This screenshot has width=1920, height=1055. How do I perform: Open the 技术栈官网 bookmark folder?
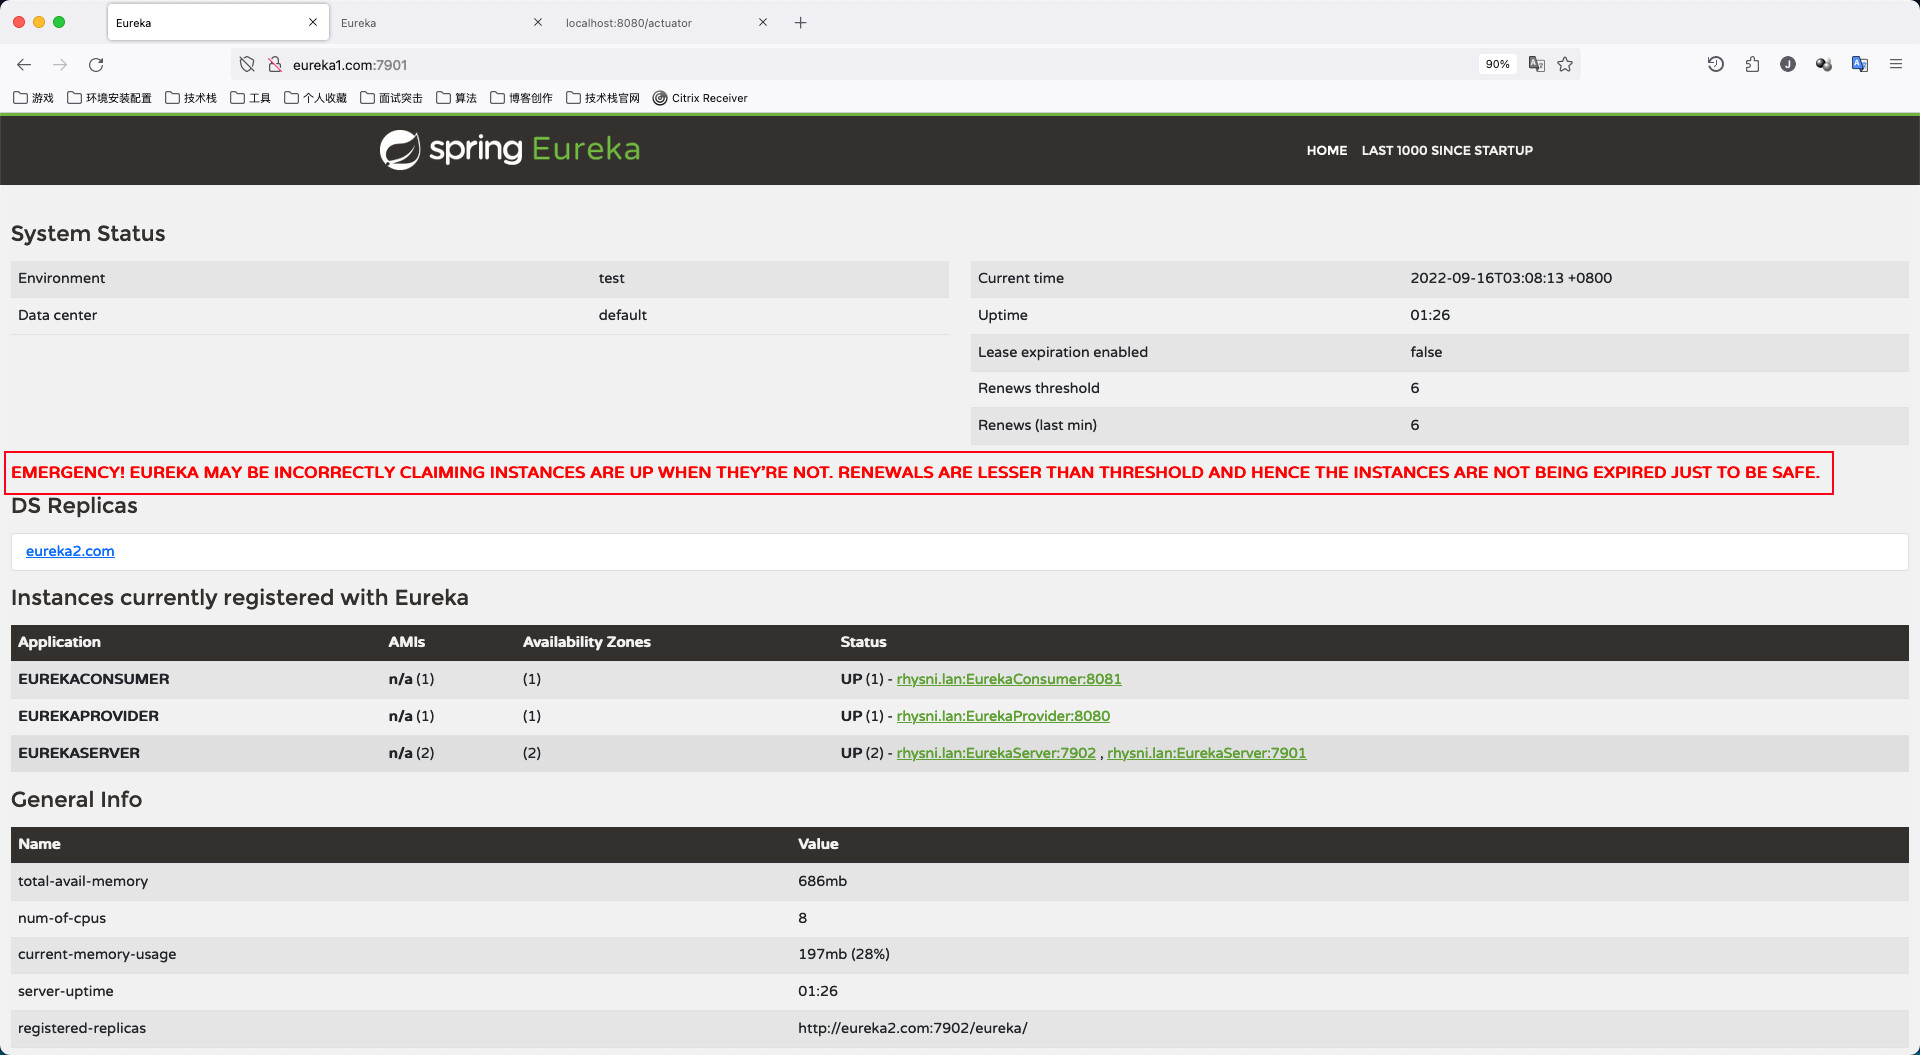point(603,98)
